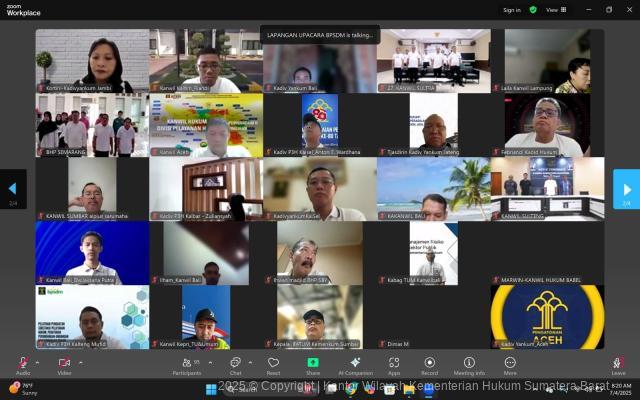The image size is (640, 400).
Task: Click the green encryption shield icon
Action: click(533, 10)
